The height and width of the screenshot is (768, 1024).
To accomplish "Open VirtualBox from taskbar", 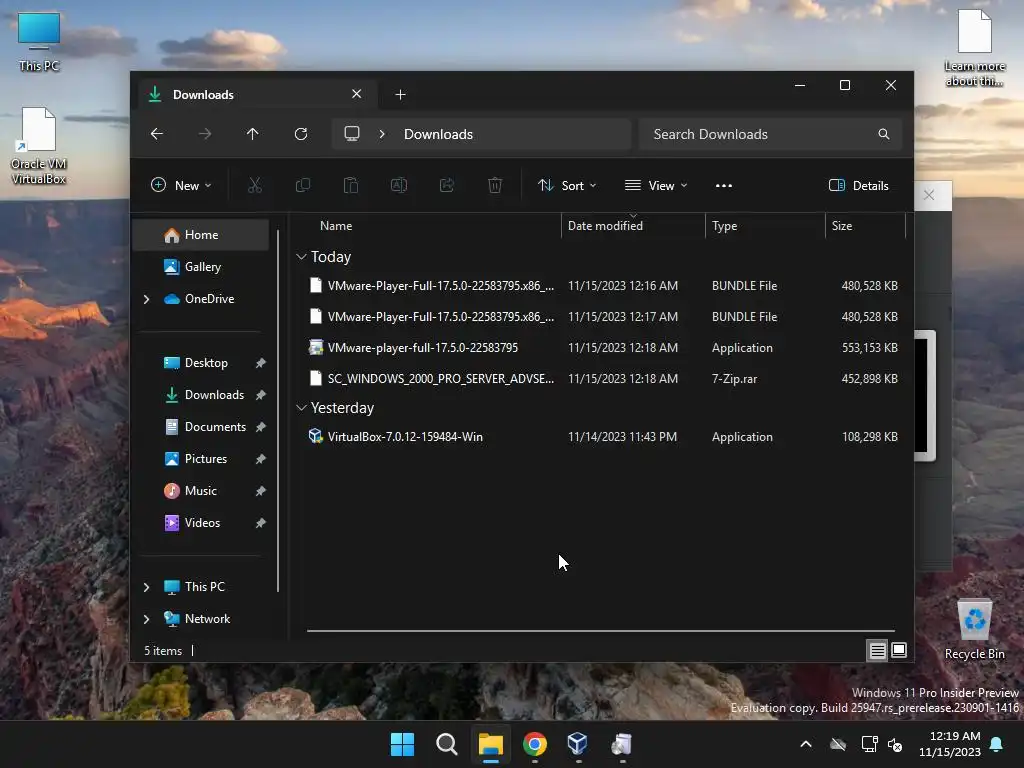I will 578,744.
